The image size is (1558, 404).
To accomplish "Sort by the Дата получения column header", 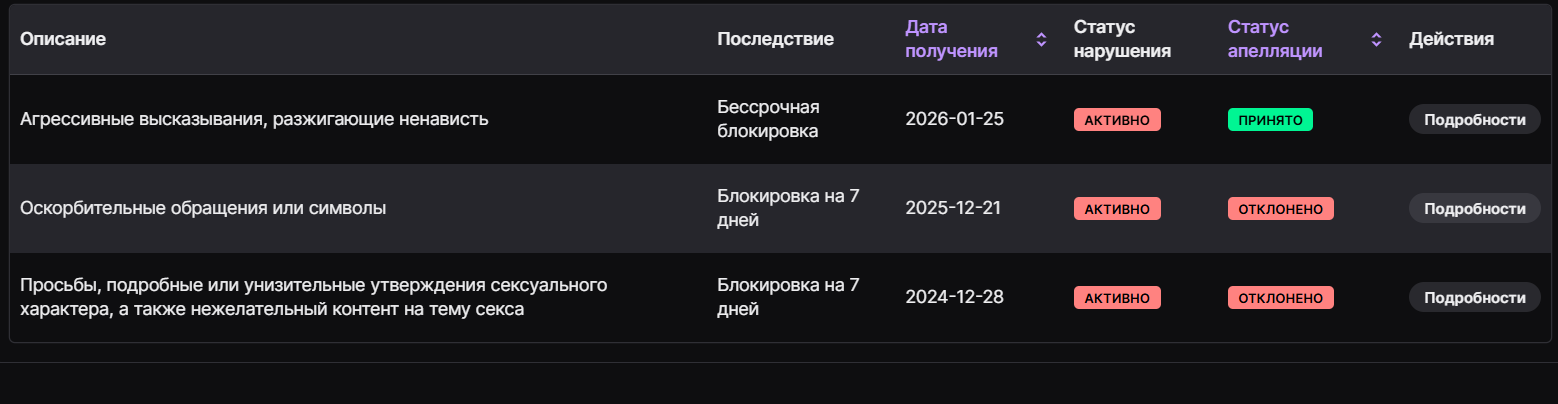I will point(951,39).
